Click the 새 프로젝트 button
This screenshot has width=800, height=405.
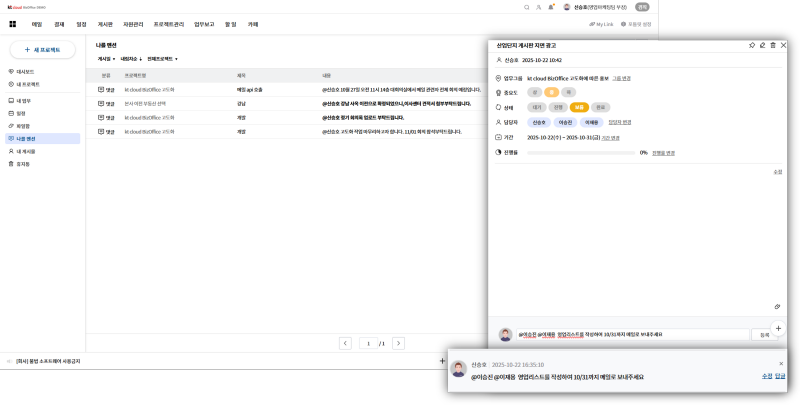pyautogui.click(x=42, y=49)
